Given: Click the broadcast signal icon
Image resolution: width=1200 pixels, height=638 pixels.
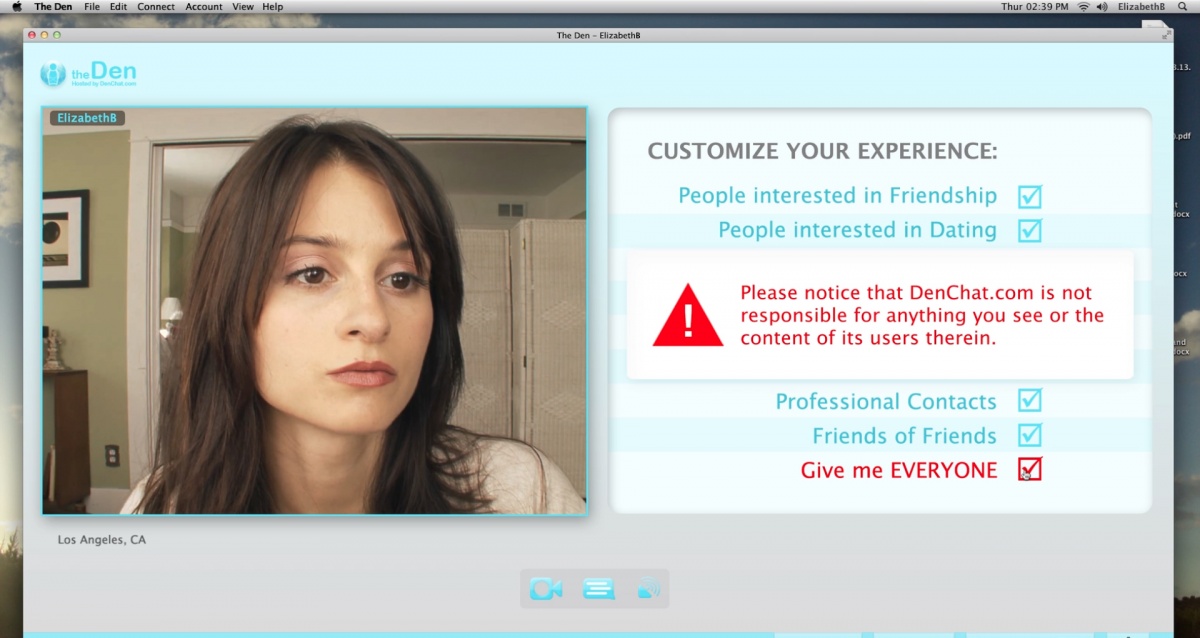Looking at the screenshot, I should point(648,589).
